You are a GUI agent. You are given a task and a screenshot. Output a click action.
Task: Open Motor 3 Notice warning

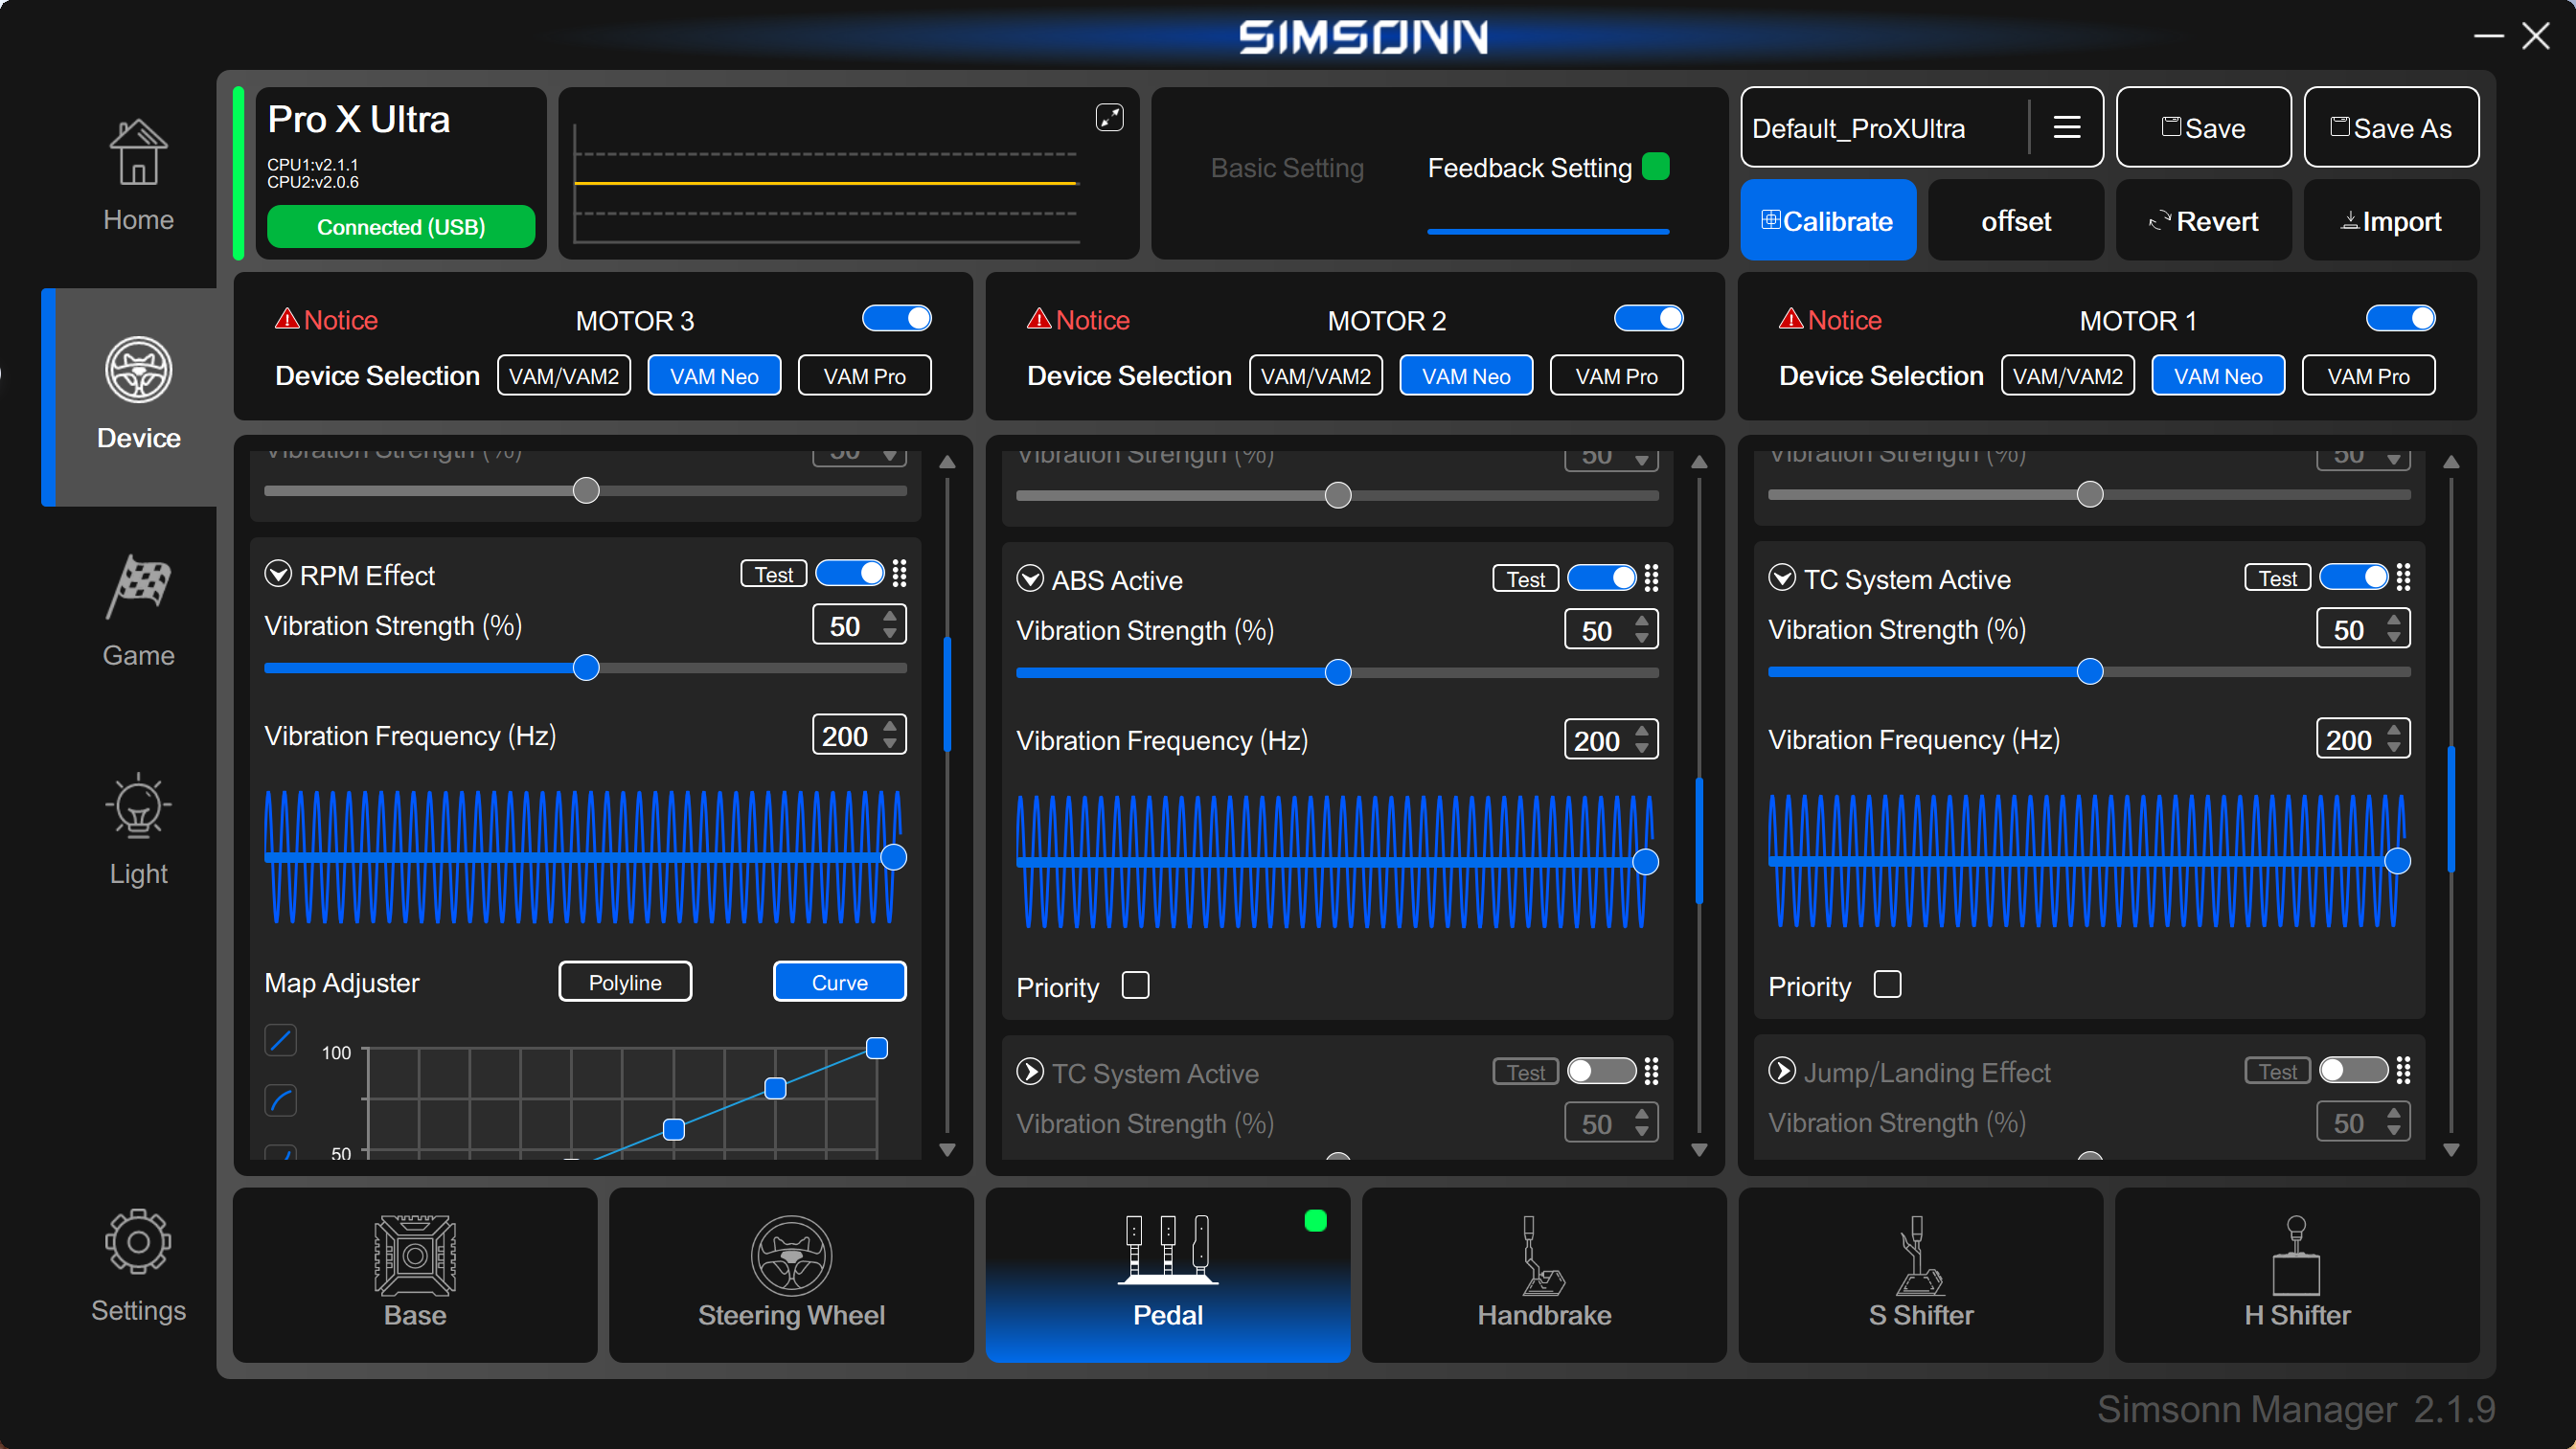tap(326, 320)
